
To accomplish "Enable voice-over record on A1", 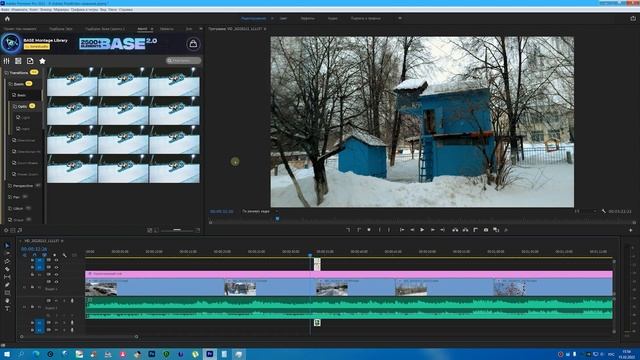I will [x=72, y=301].
